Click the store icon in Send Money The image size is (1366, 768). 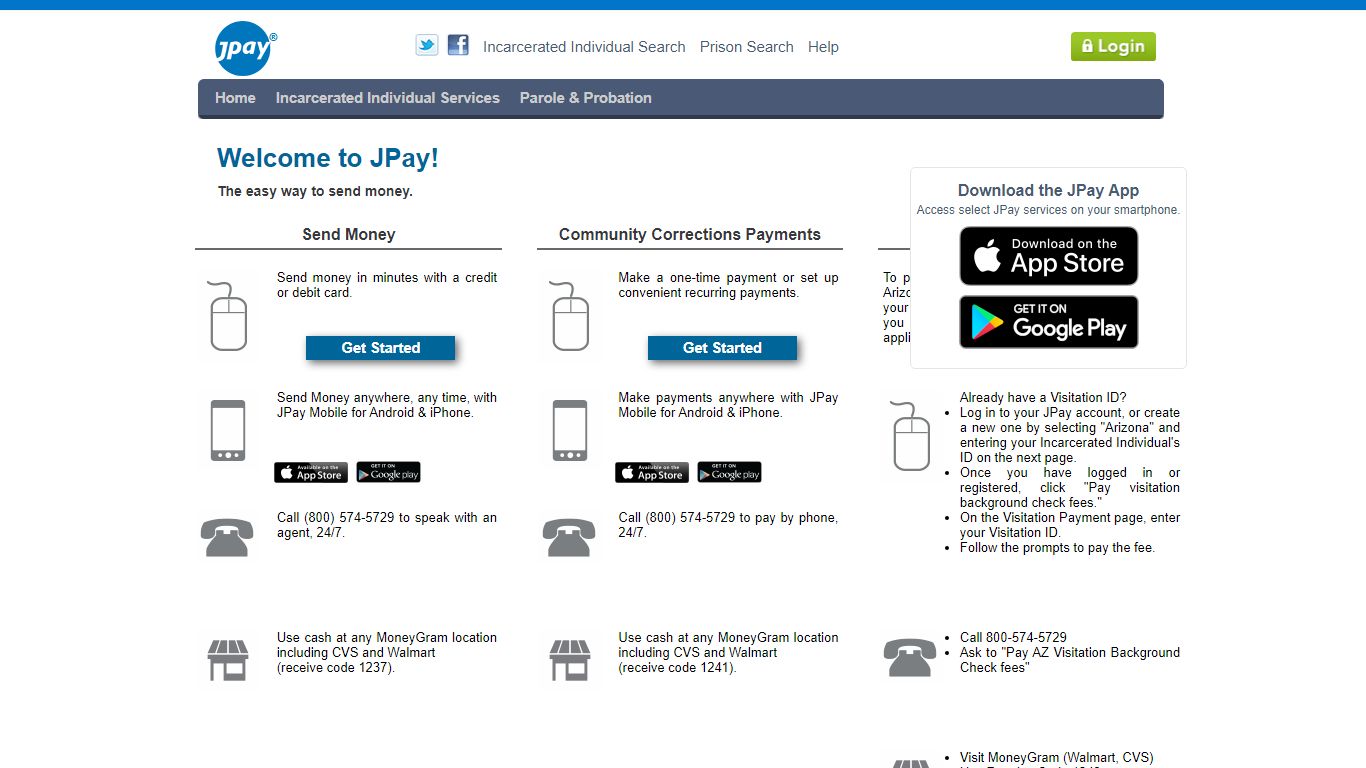click(228, 660)
